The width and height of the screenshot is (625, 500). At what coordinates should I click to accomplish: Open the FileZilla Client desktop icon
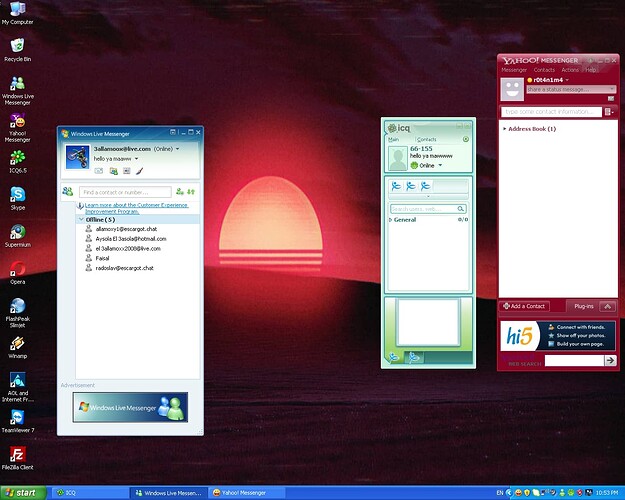pyautogui.click(x=18, y=458)
